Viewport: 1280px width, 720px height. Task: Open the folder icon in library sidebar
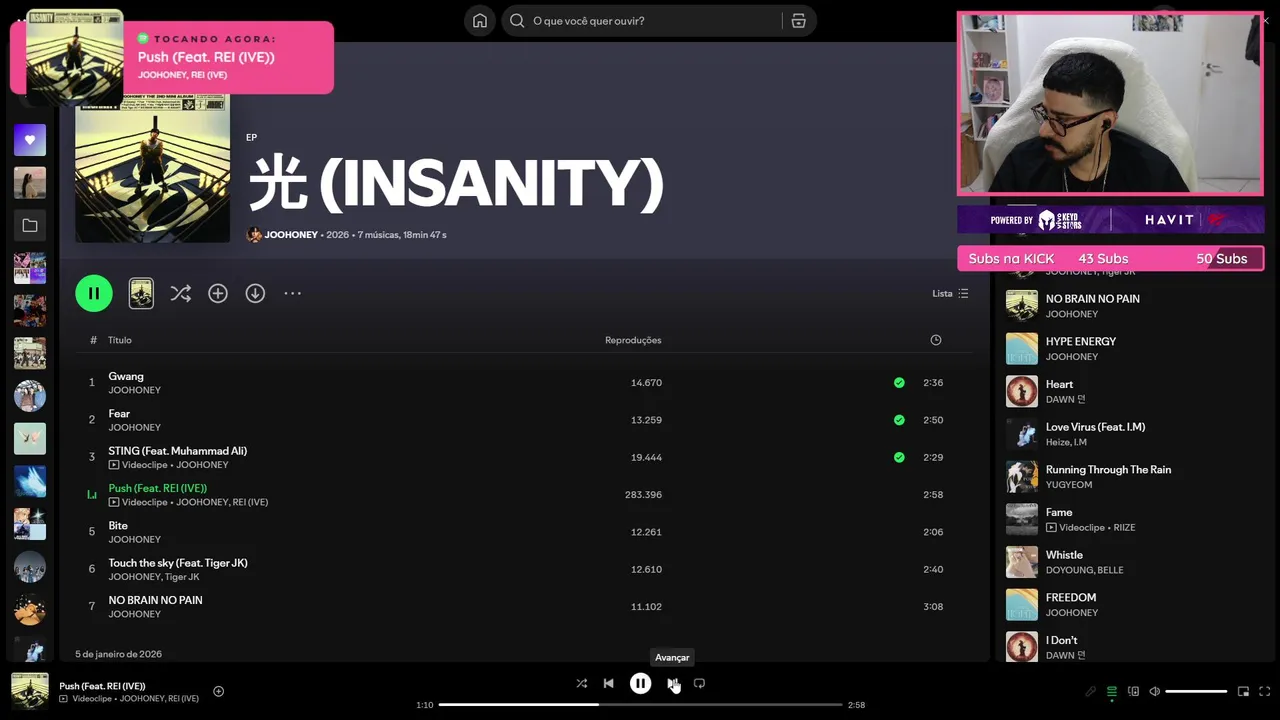point(30,226)
